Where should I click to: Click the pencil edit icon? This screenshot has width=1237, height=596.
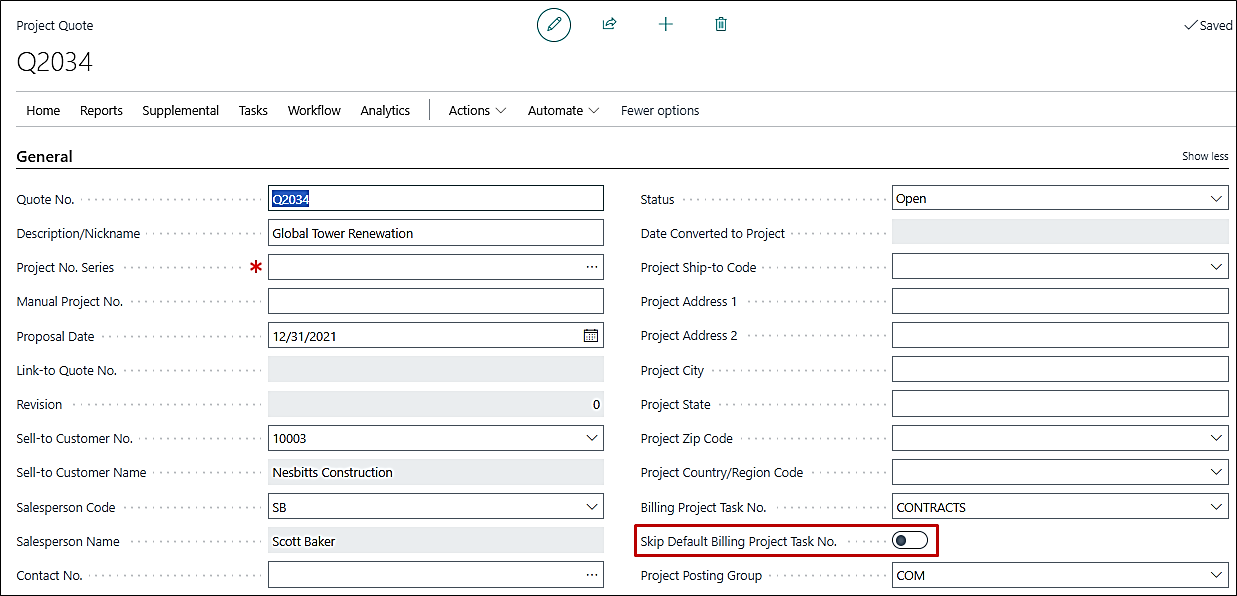[x=554, y=24]
